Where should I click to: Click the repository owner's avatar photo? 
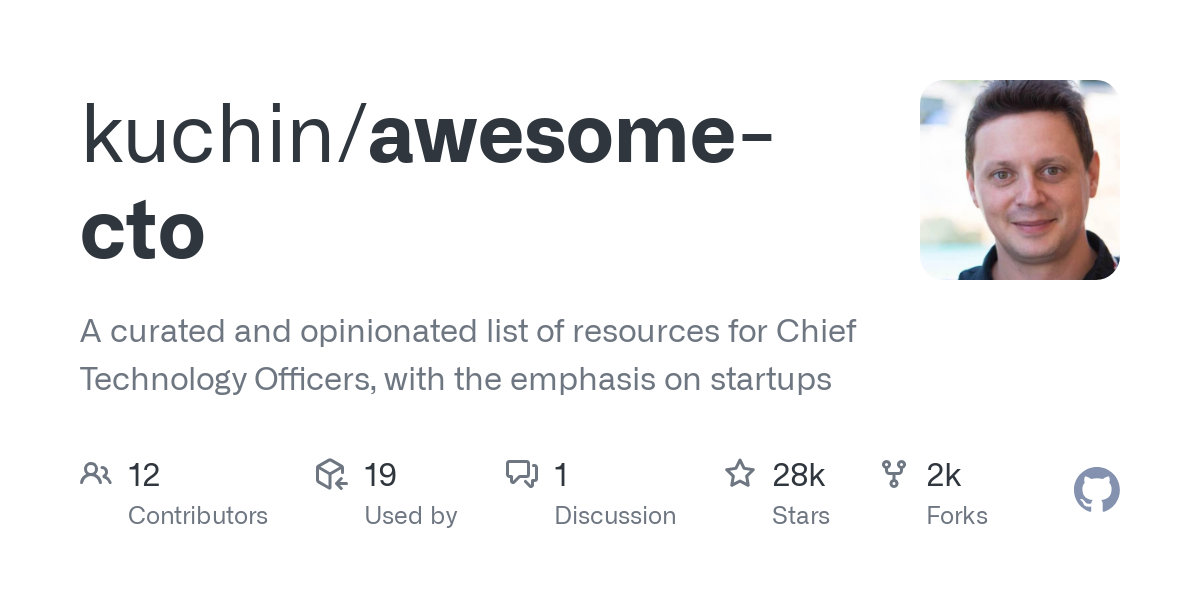[1019, 180]
